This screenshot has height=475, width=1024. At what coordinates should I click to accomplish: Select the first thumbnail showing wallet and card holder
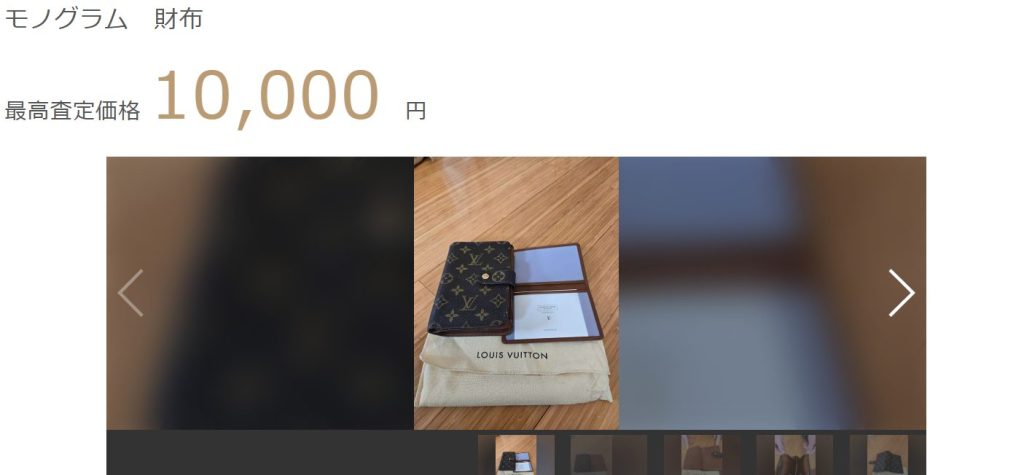(516, 455)
